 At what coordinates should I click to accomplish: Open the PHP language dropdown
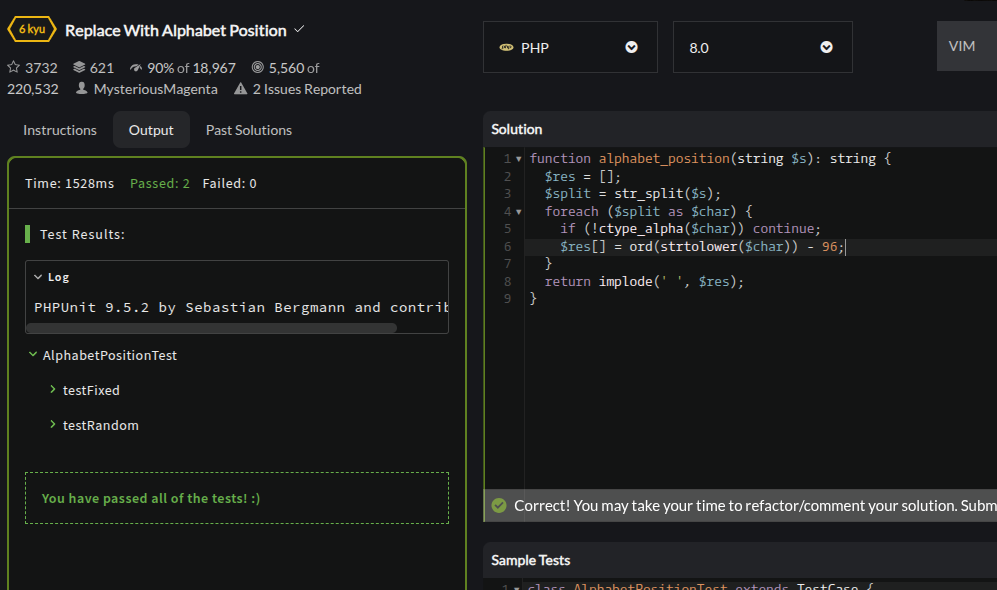click(x=570, y=47)
